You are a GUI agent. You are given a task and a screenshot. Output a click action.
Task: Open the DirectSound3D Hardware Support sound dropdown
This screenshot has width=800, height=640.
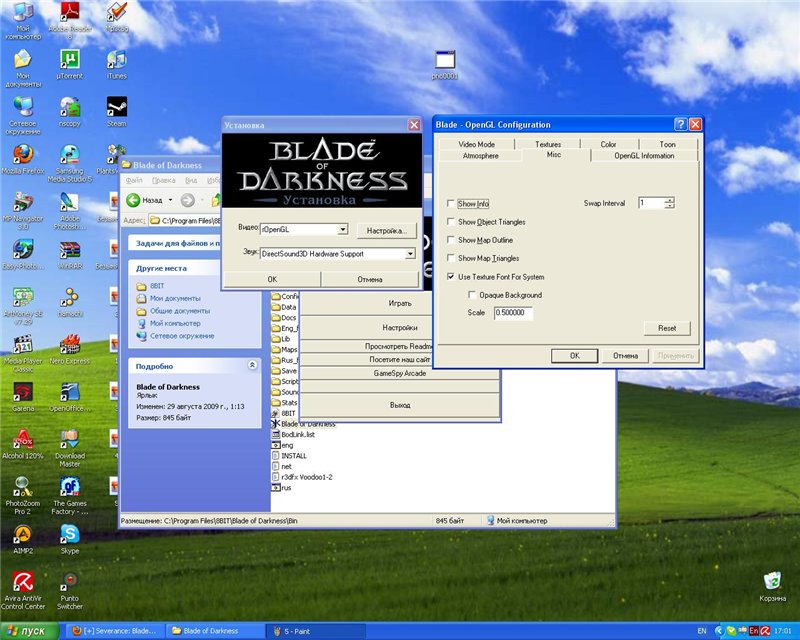coord(408,253)
